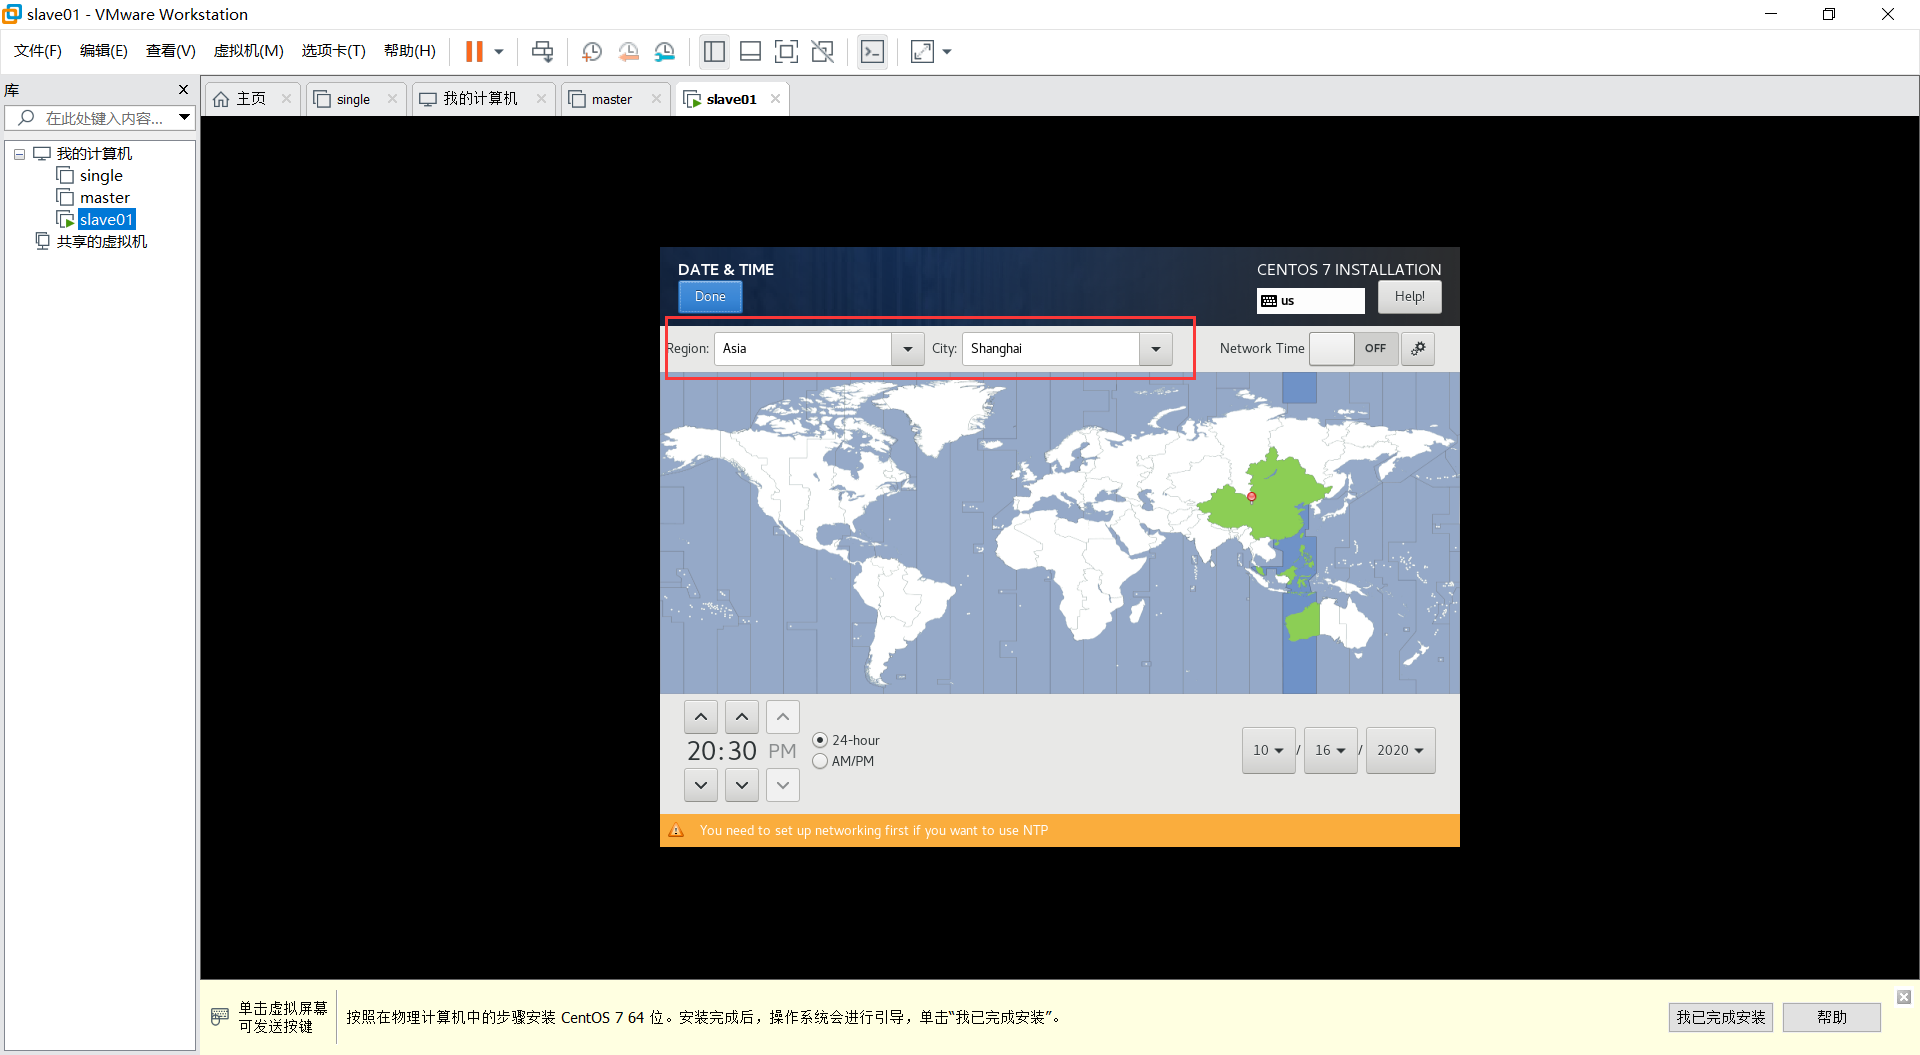Enter full screen mode

point(787,51)
